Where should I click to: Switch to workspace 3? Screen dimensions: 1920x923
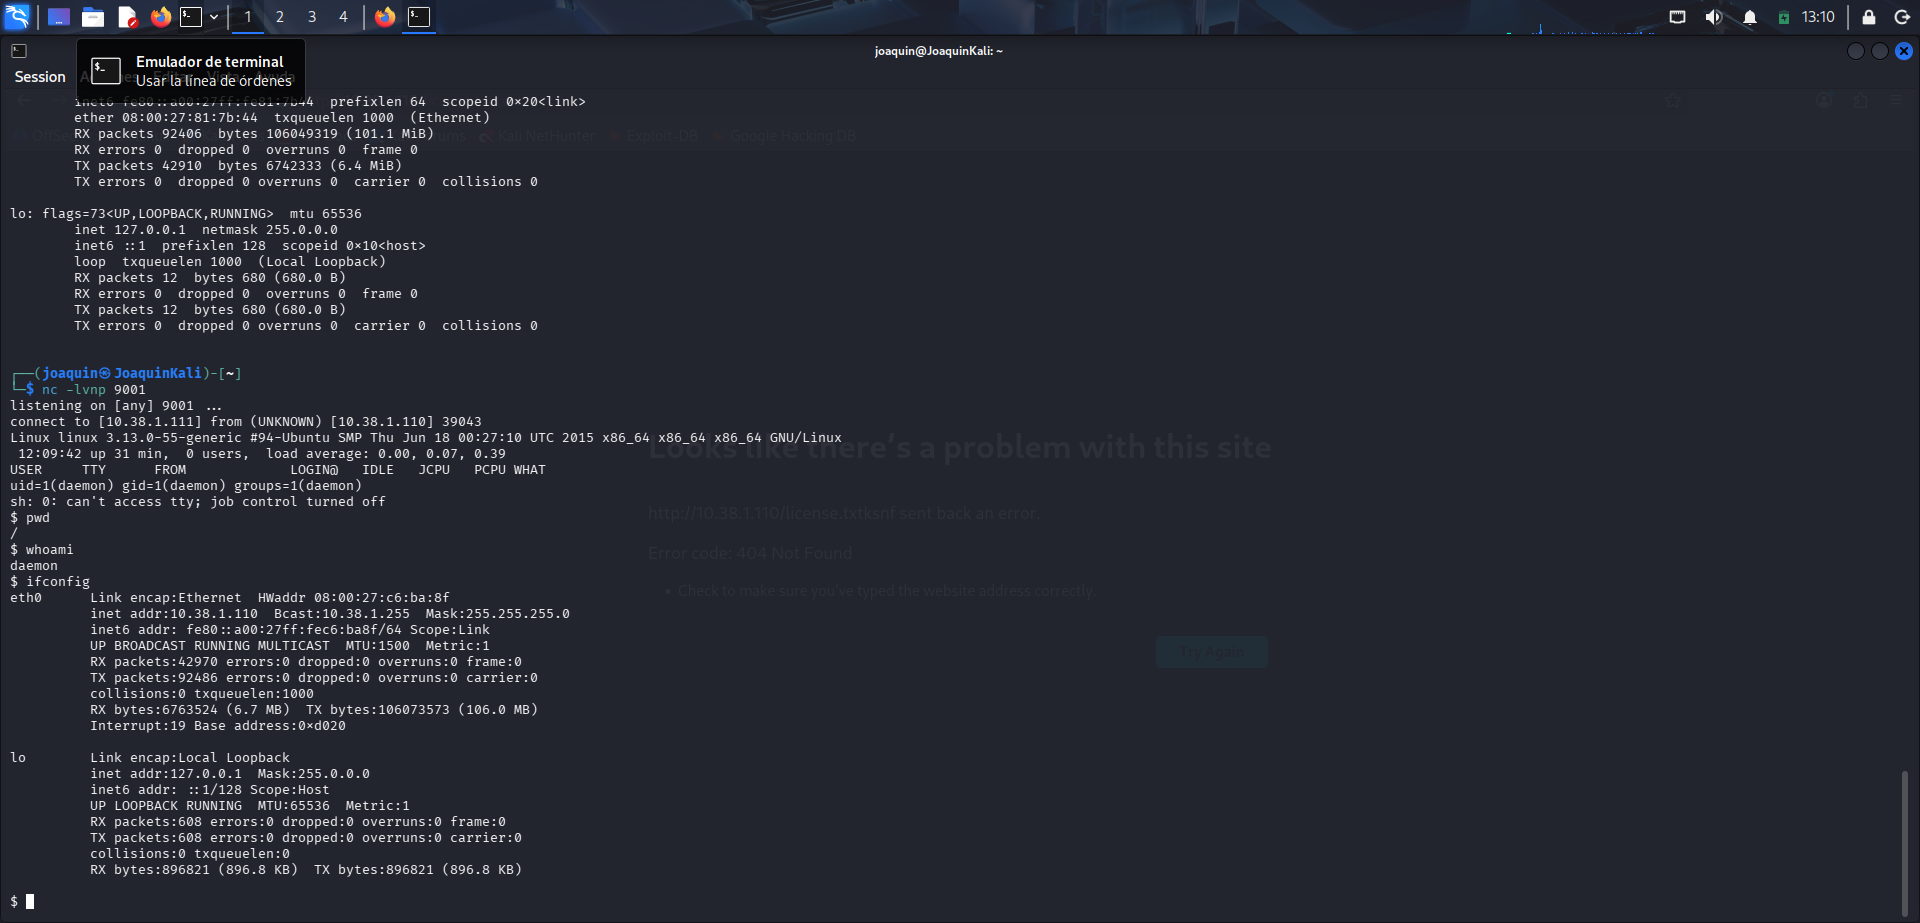point(311,16)
